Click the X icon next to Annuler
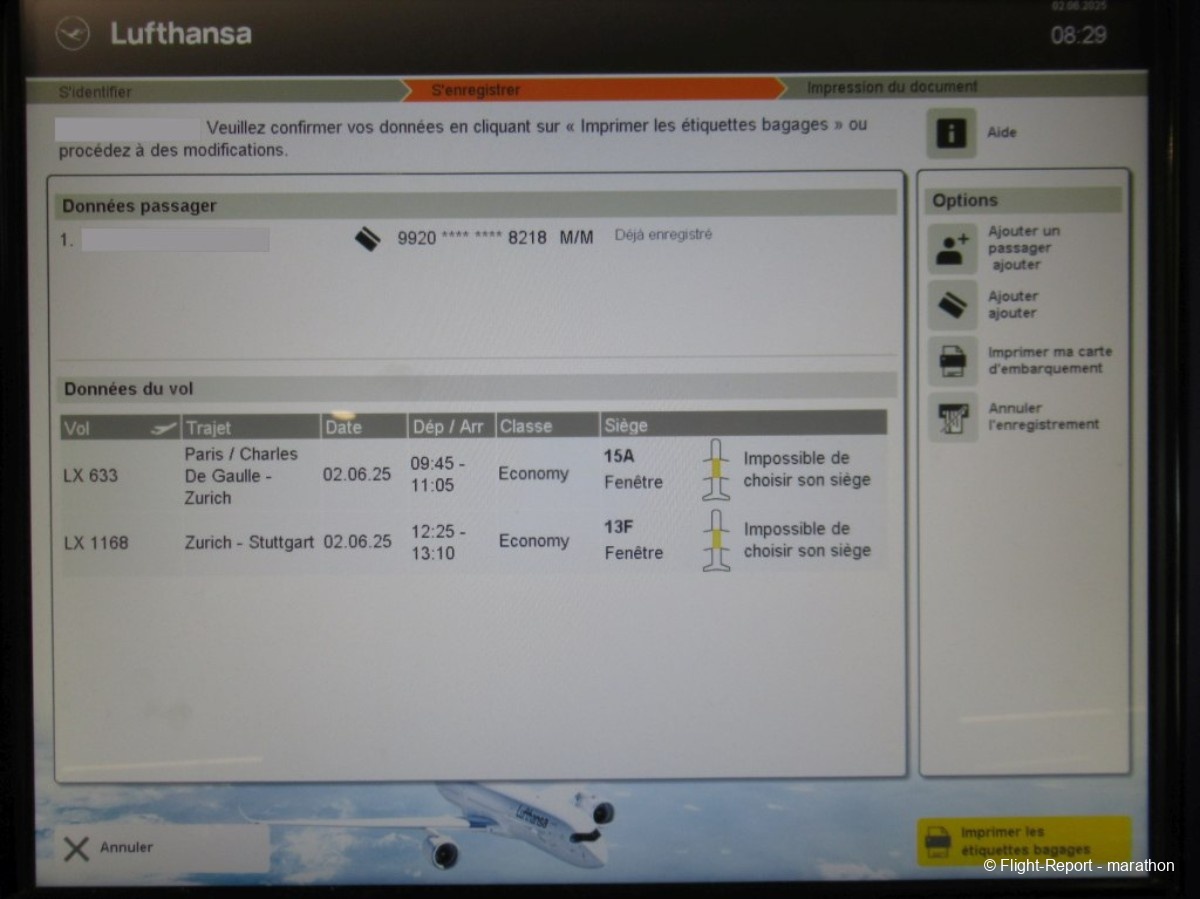This screenshot has width=1200, height=899. pos(76,848)
